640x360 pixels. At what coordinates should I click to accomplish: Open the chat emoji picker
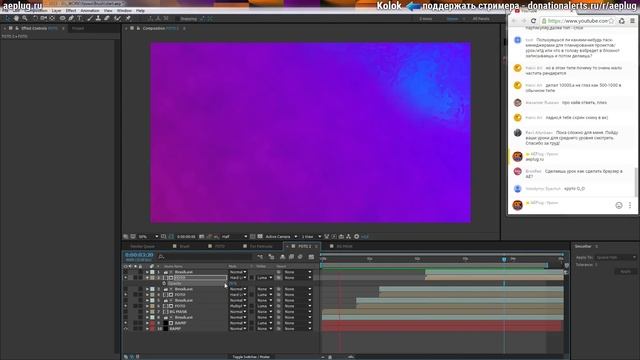[x=619, y=205]
